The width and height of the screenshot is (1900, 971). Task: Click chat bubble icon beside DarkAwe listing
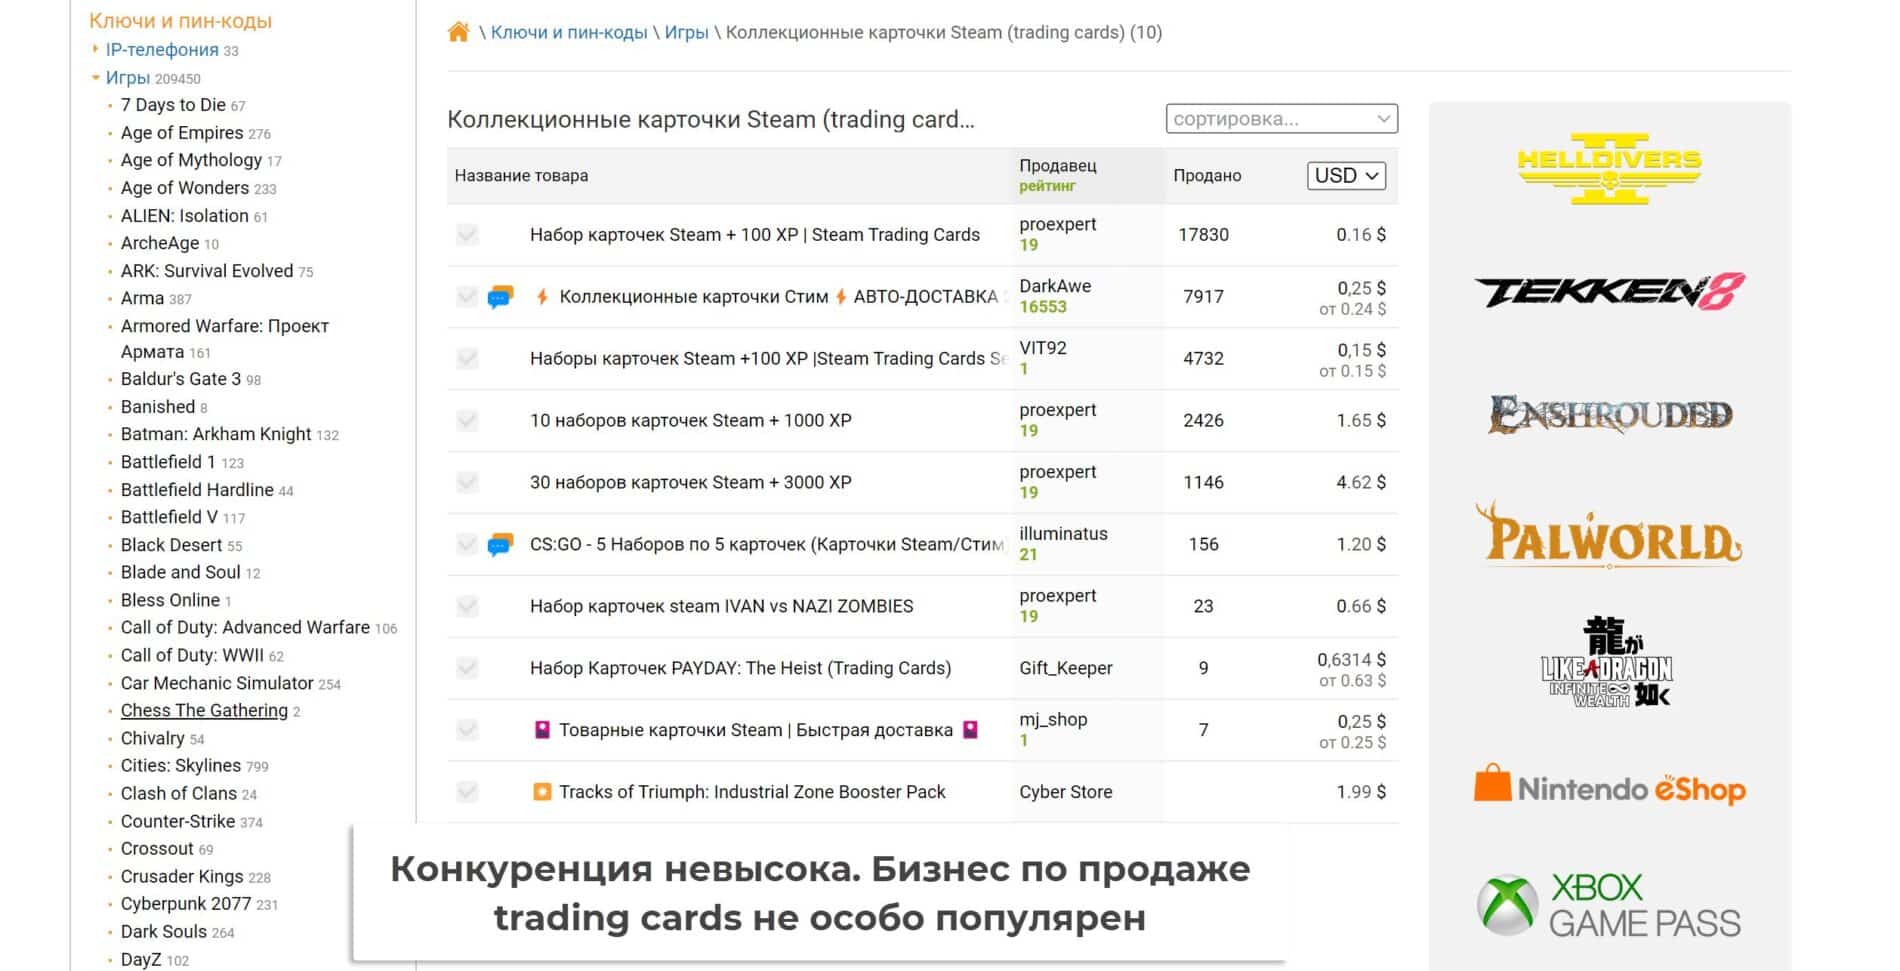tap(500, 297)
